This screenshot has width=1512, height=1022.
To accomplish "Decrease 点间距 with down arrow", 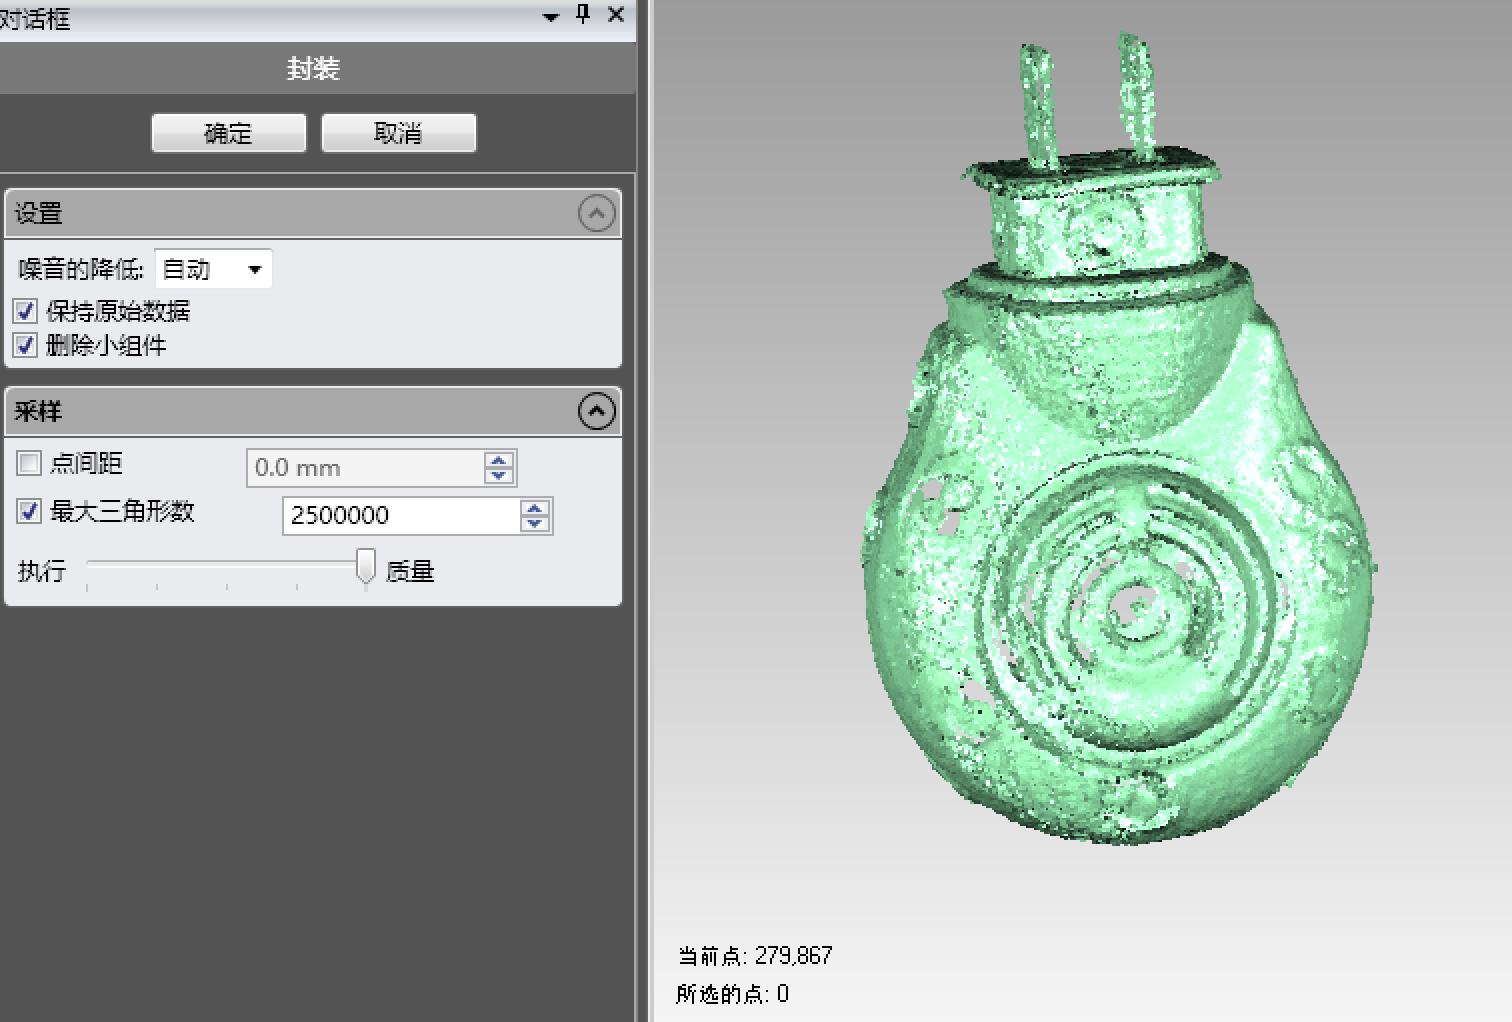I will point(498,475).
